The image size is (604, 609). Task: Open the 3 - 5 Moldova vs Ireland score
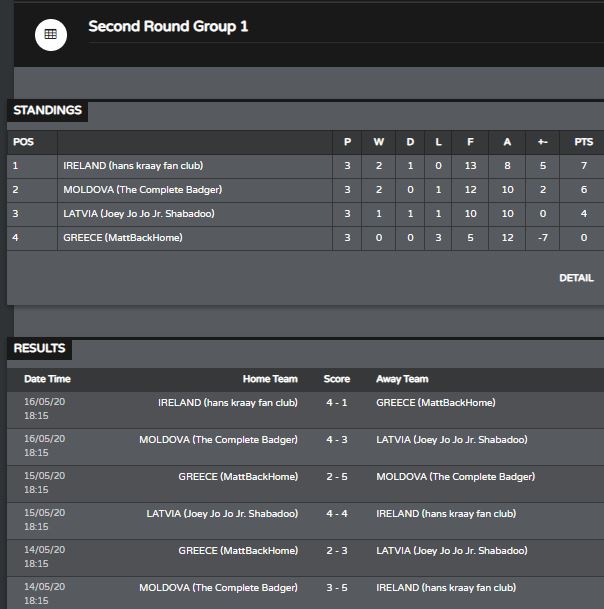point(337,587)
